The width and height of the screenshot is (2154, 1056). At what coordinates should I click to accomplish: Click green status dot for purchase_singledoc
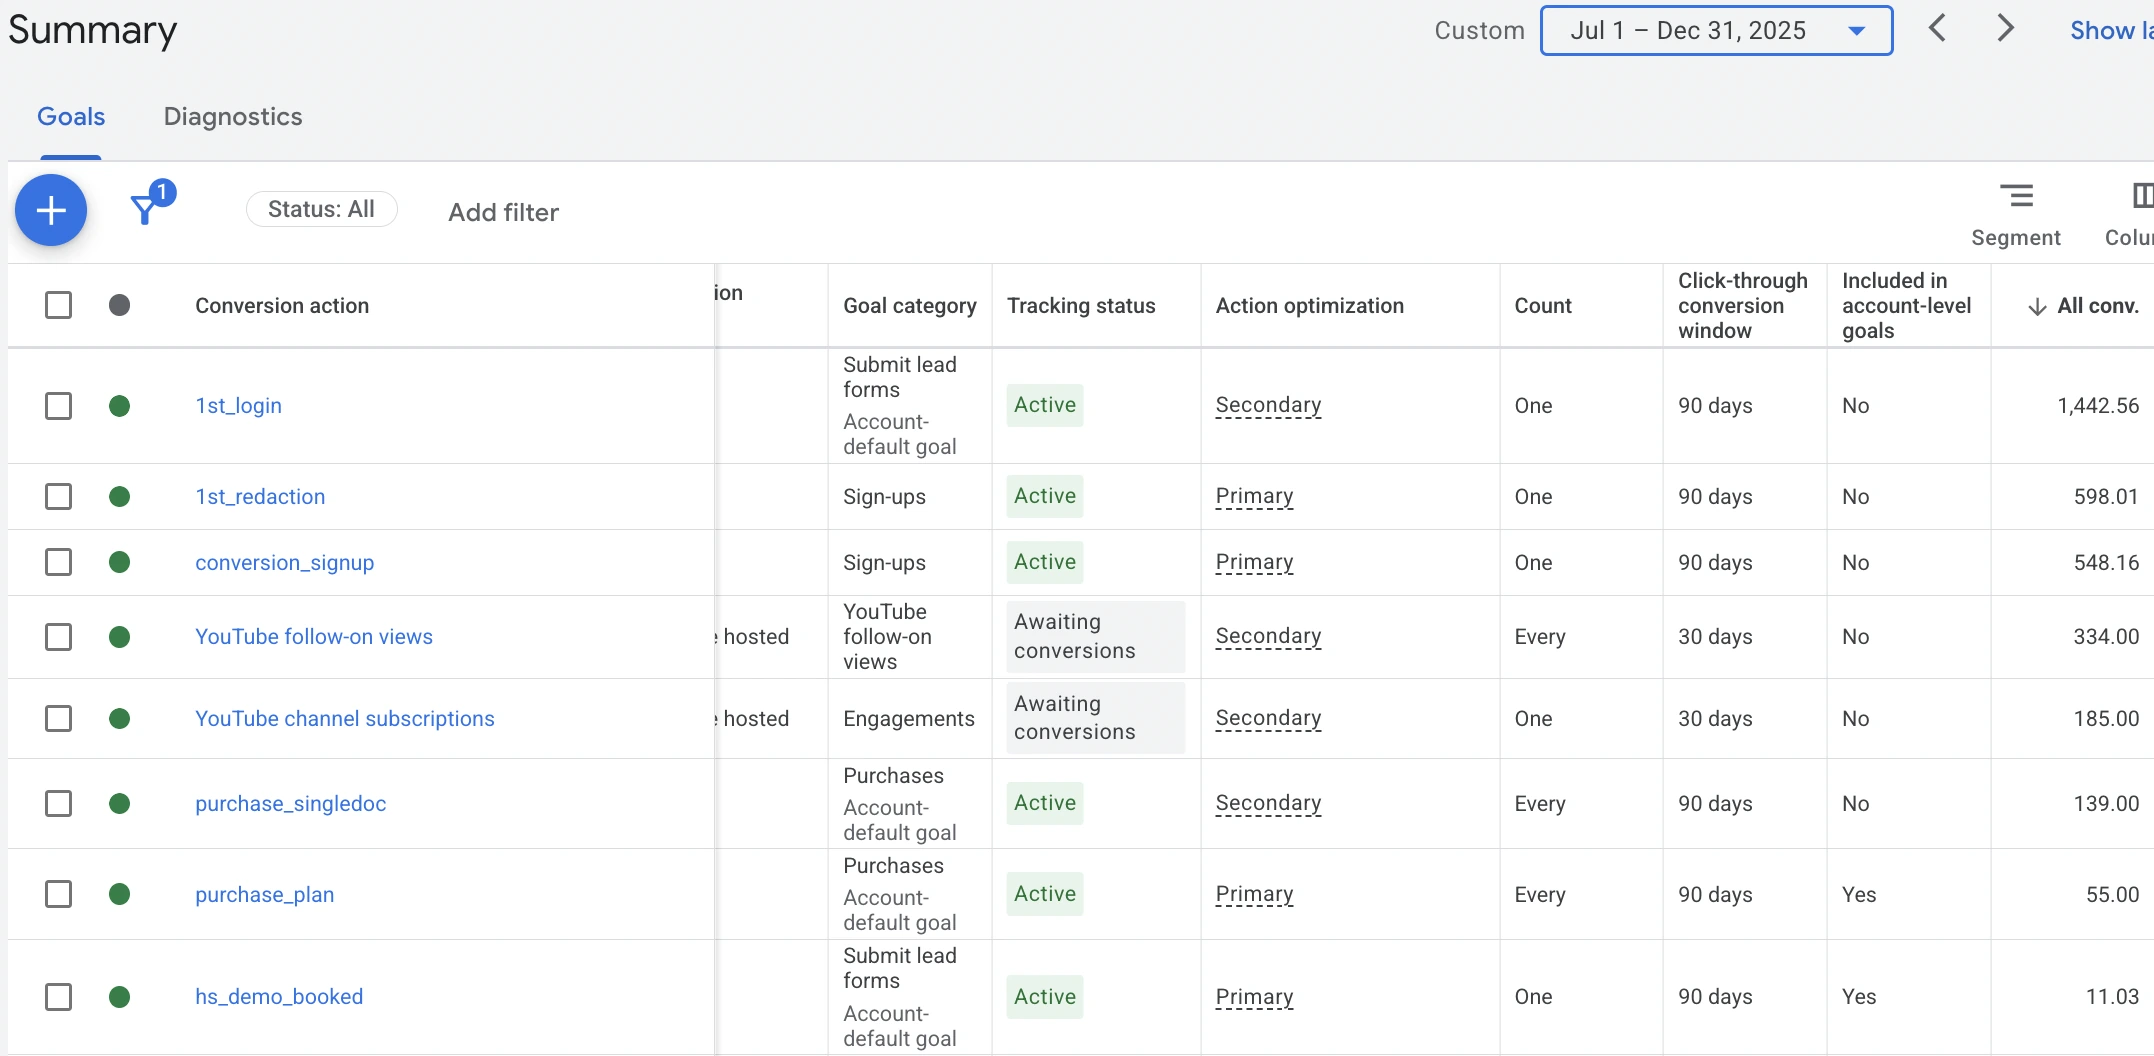pyautogui.click(x=119, y=803)
